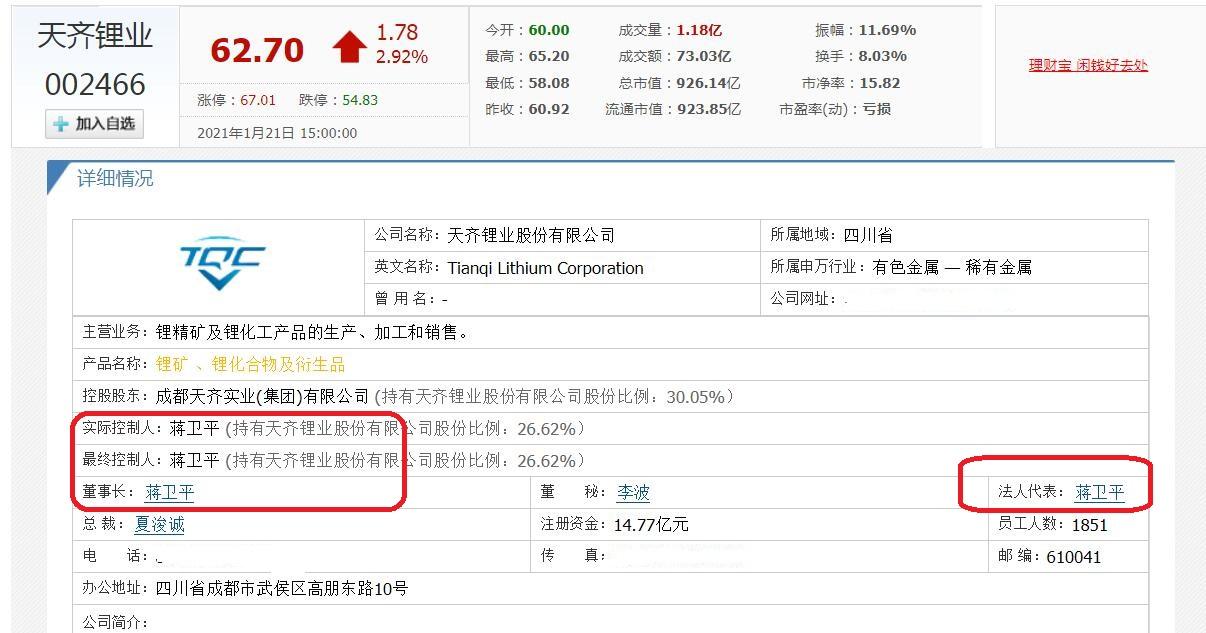The height and width of the screenshot is (633, 1206).
Task: Open chairman 蒋卫平 link
Action: coord(169,492)
